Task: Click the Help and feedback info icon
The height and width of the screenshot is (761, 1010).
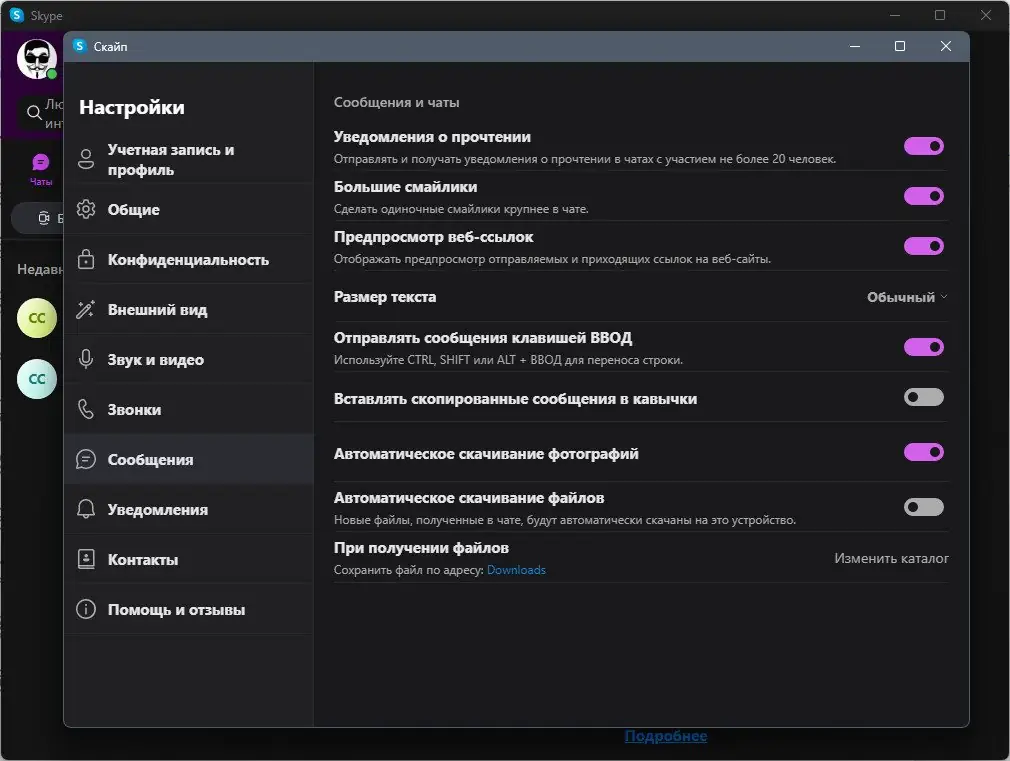Action: 86,610
